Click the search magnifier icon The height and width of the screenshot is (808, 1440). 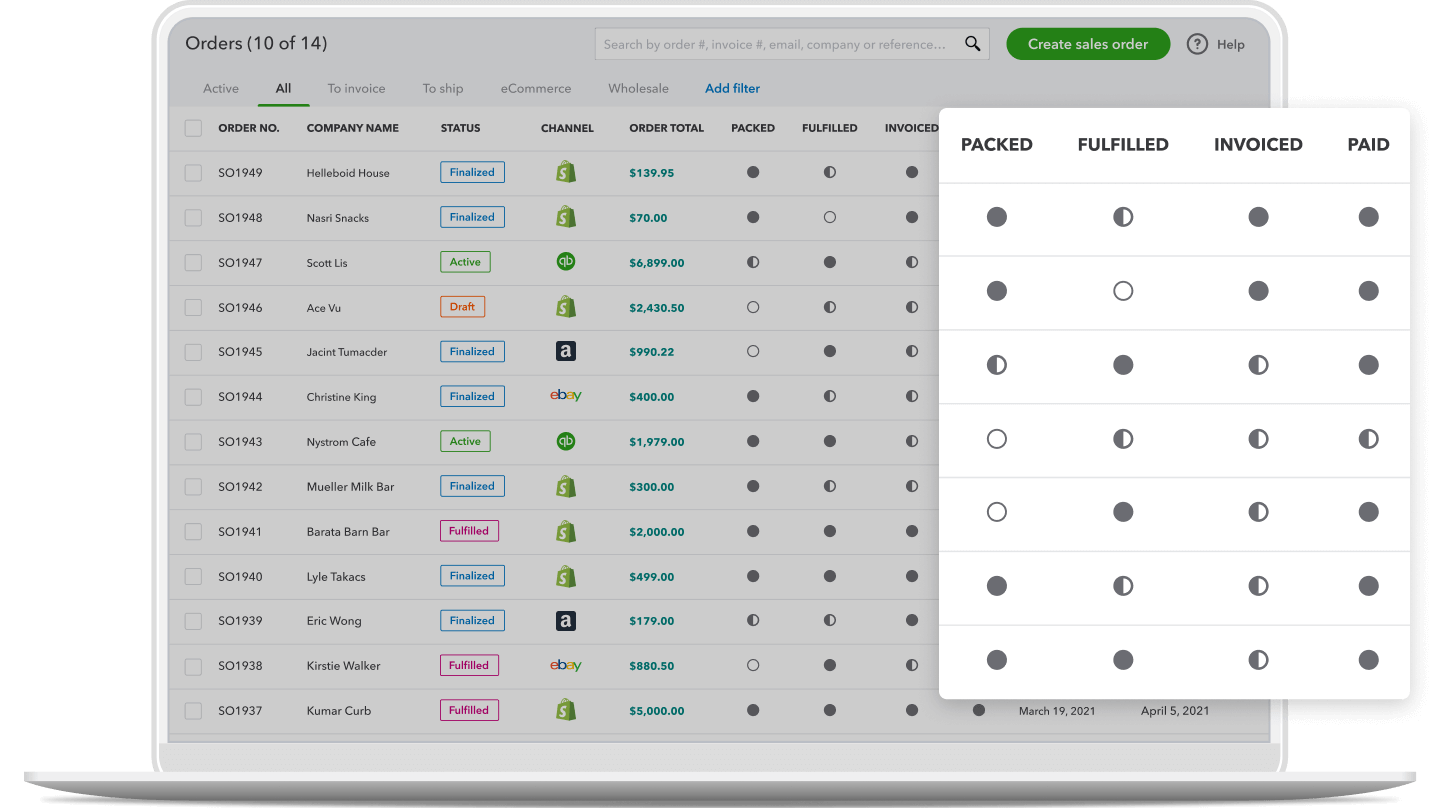[972, 44]
